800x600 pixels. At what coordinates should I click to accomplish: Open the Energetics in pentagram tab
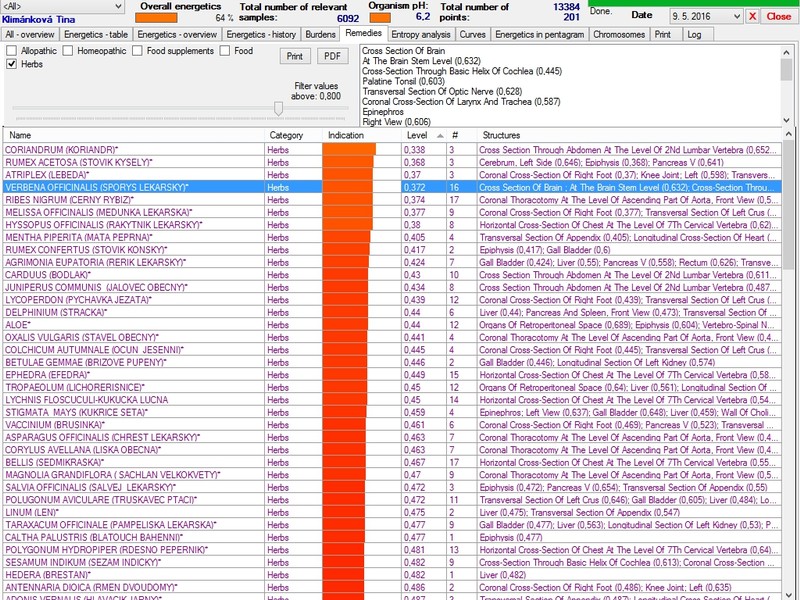(x=539, y=34)
